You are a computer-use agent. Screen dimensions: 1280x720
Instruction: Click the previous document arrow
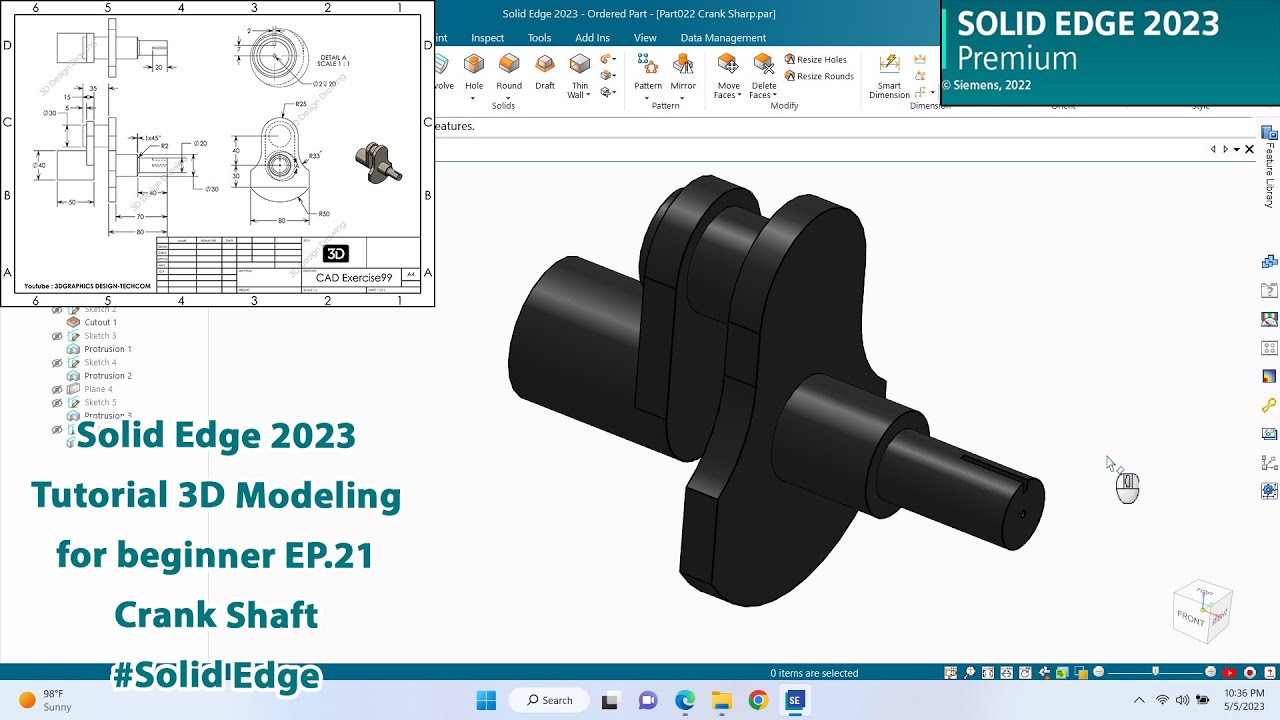(x=1213, y=149)
